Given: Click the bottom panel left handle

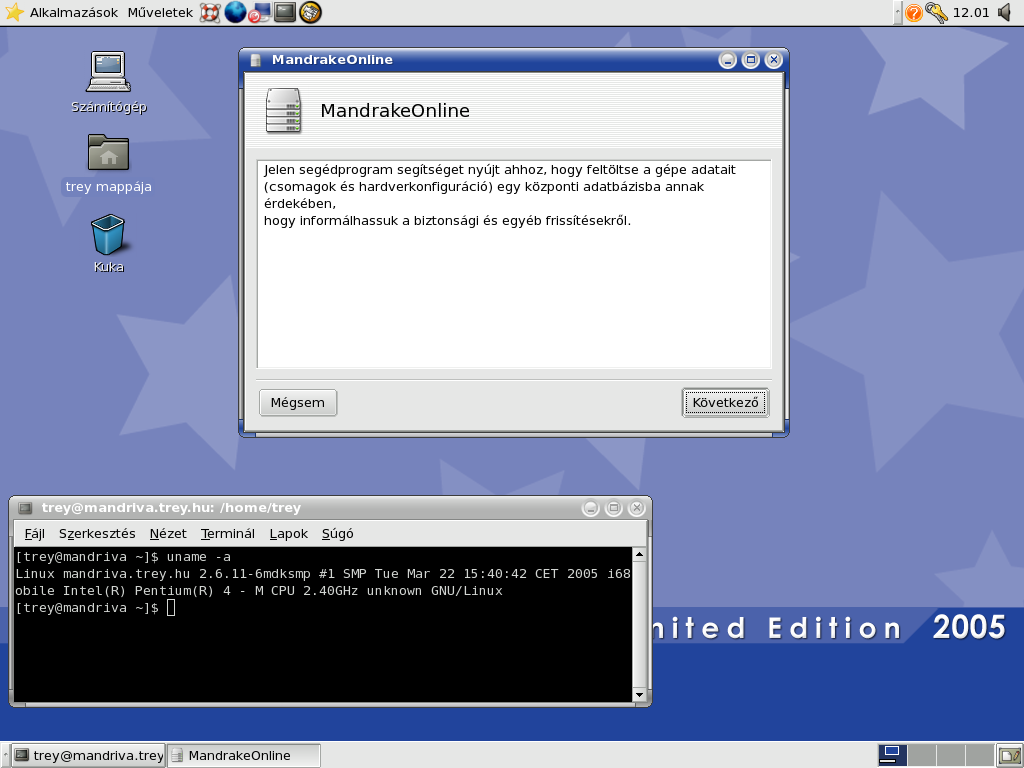Looking at the screenshot, I should click(5, 756).
